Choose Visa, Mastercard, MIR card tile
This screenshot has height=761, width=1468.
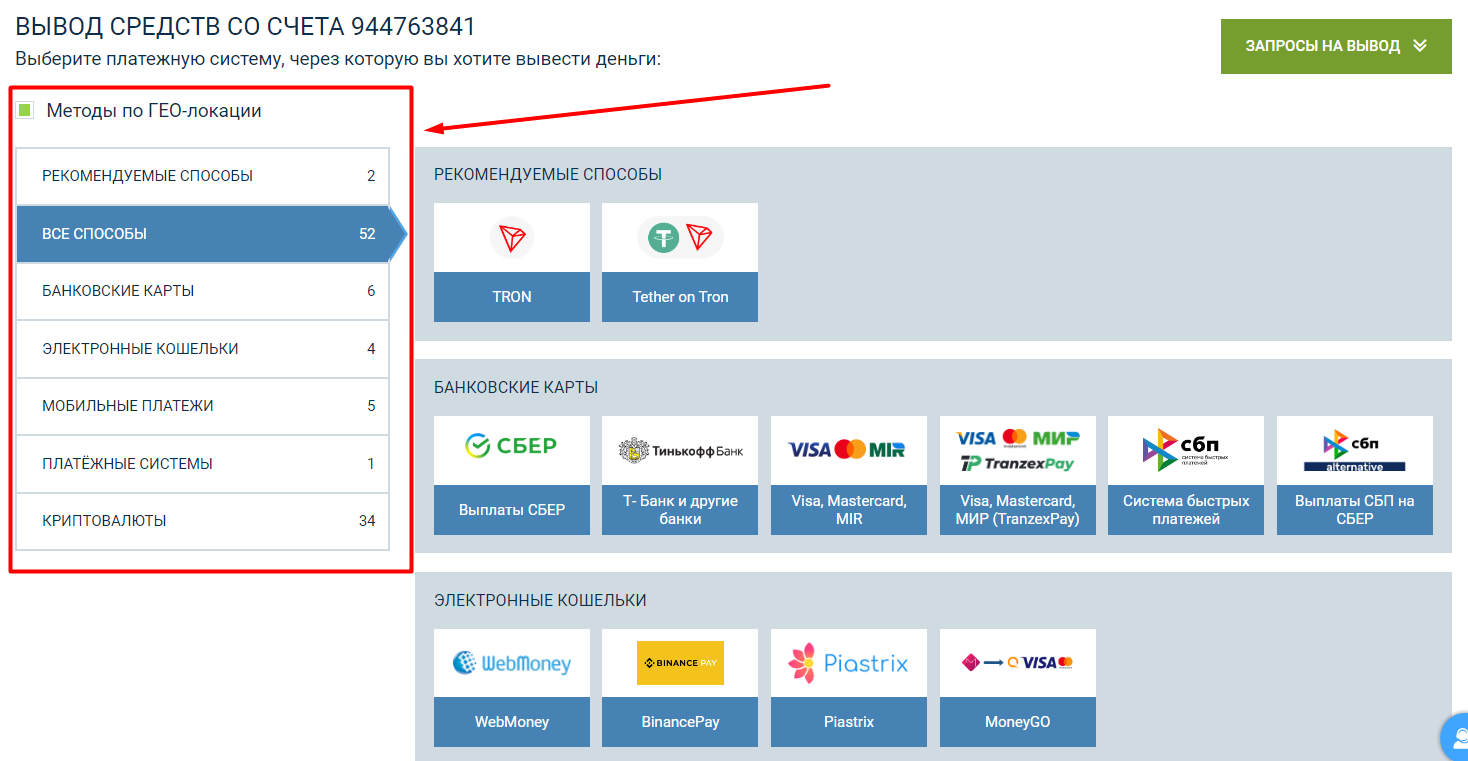click(848, 451)
